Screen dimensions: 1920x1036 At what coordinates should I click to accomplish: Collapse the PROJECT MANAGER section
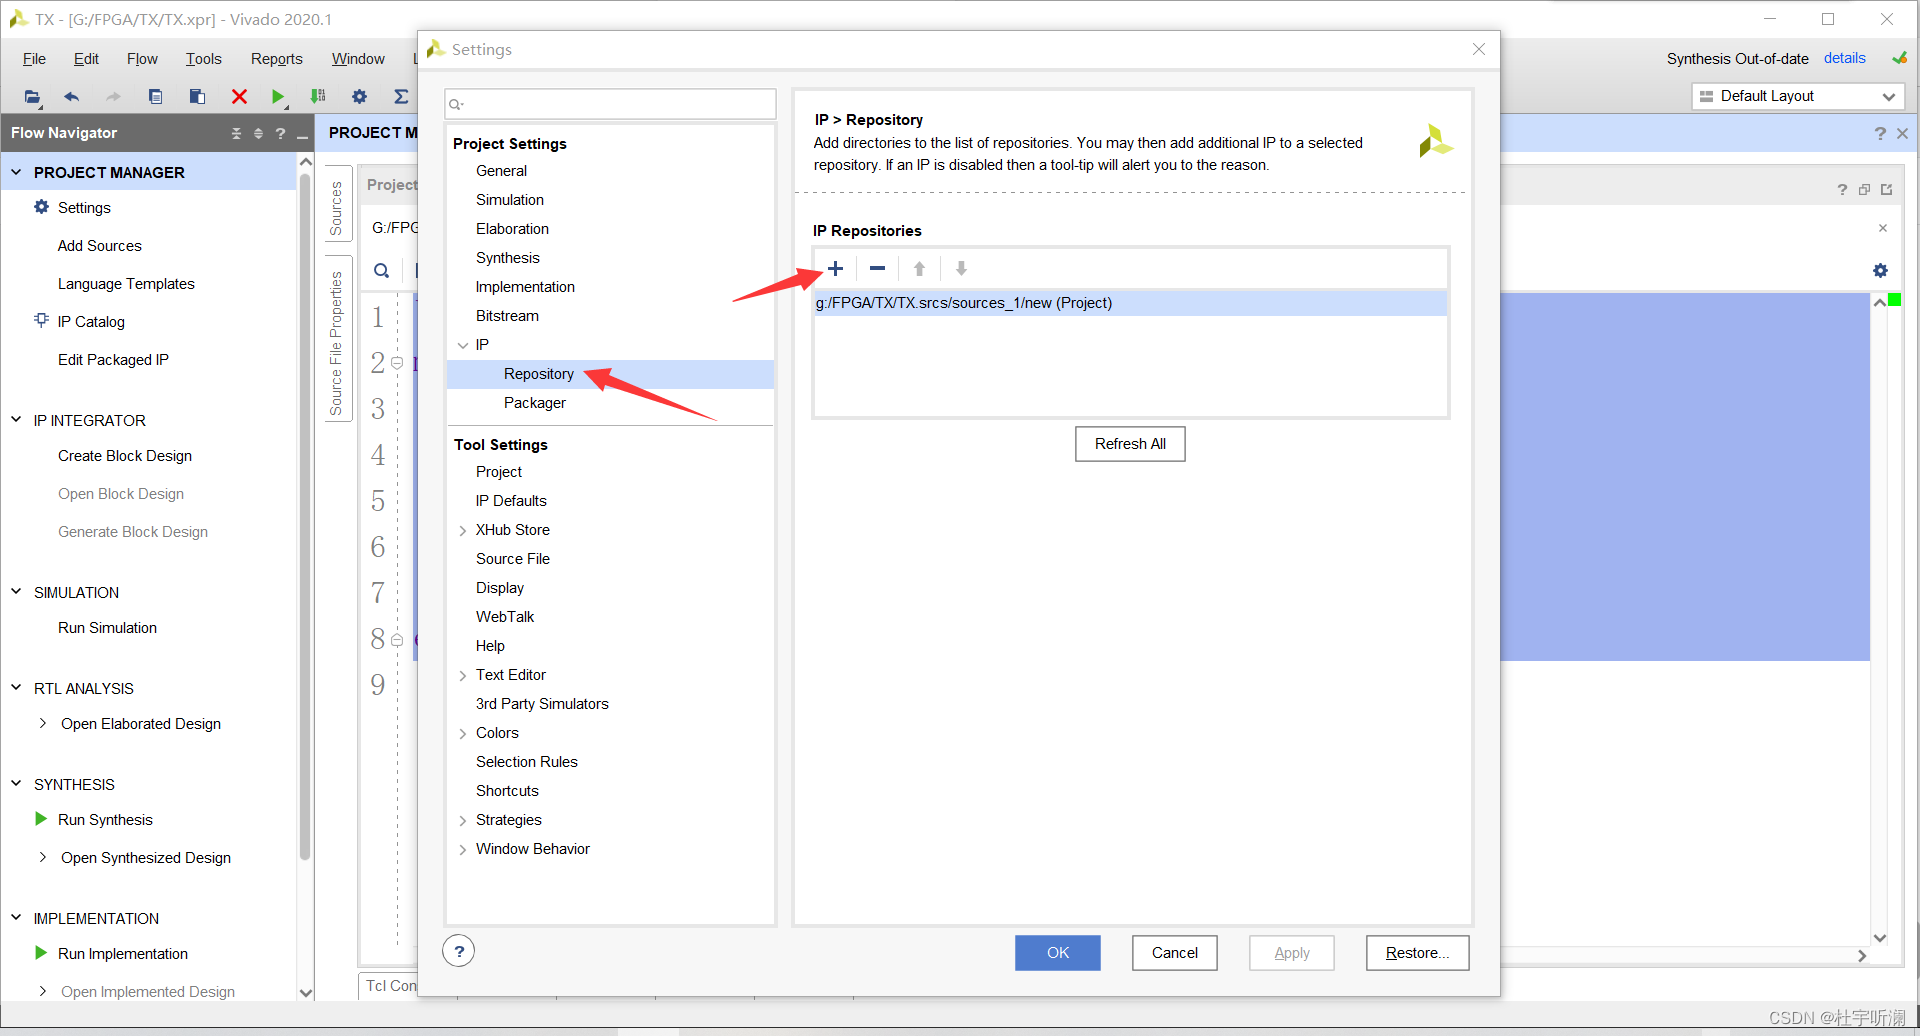pyautogui.click(x=16, y=172)
